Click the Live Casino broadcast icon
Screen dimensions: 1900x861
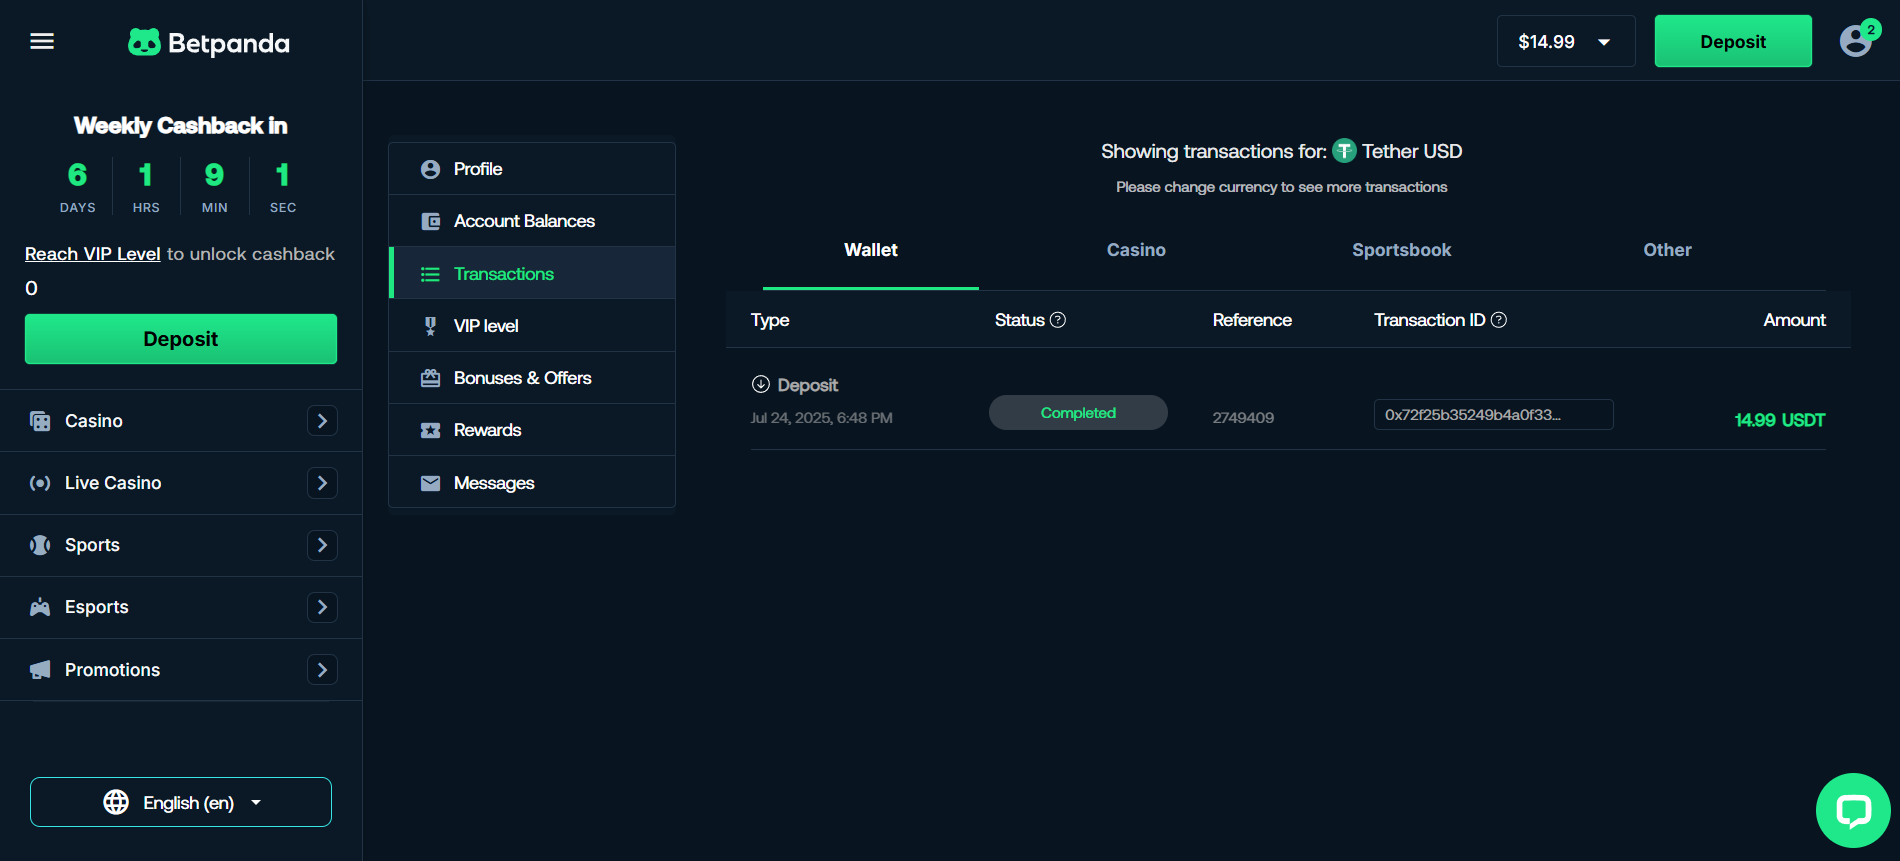point(40,483)
